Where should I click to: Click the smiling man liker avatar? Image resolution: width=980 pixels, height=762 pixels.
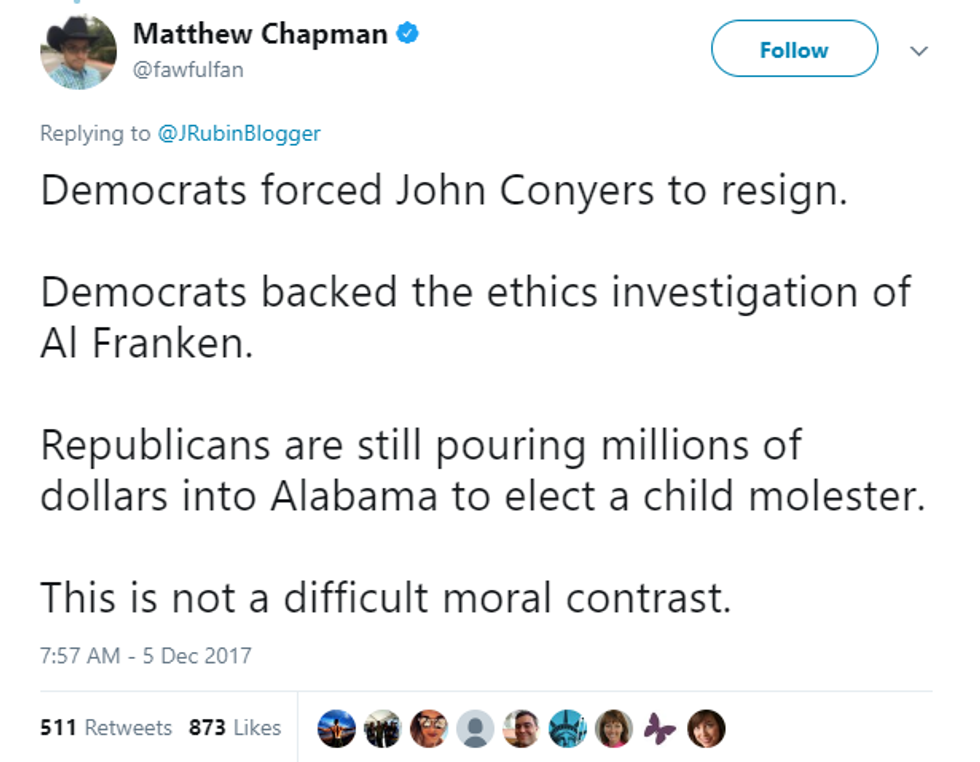tap(520, 729)
